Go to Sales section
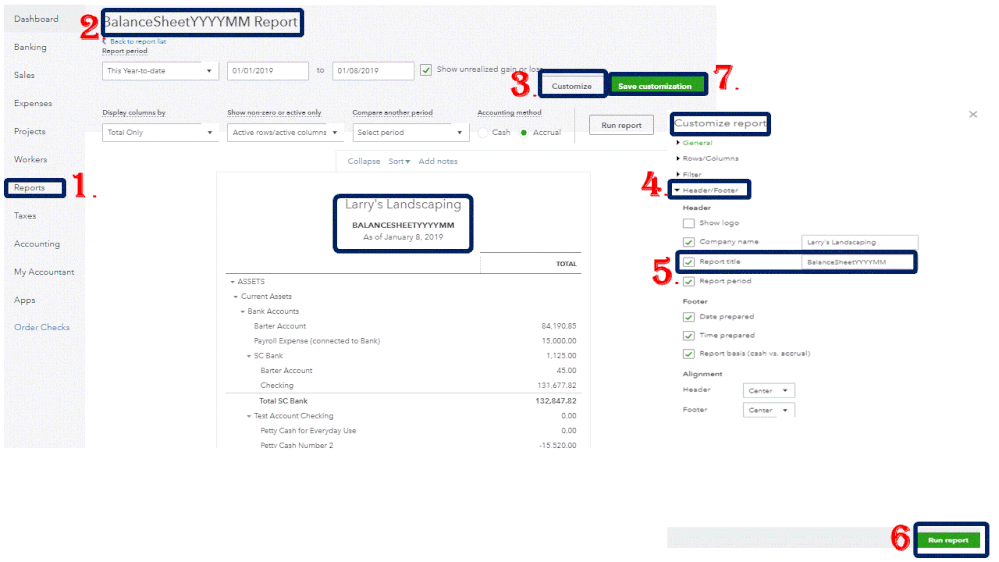The image size is (999, 562). coord(24,75)
